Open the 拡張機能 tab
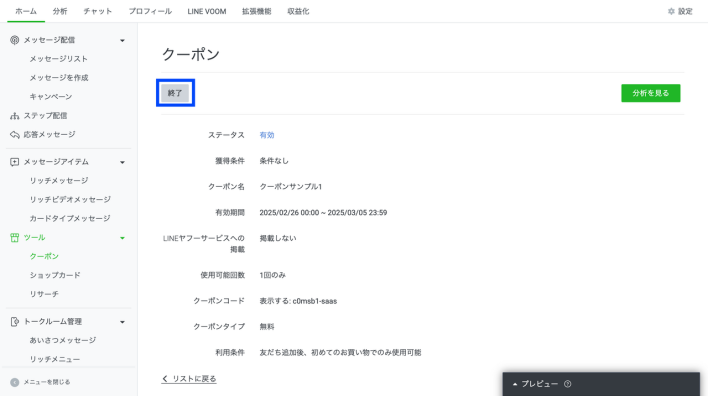Image resolution: width=708 pixels, height=396 pixels. pyautogui.click(x=256, y=11)
